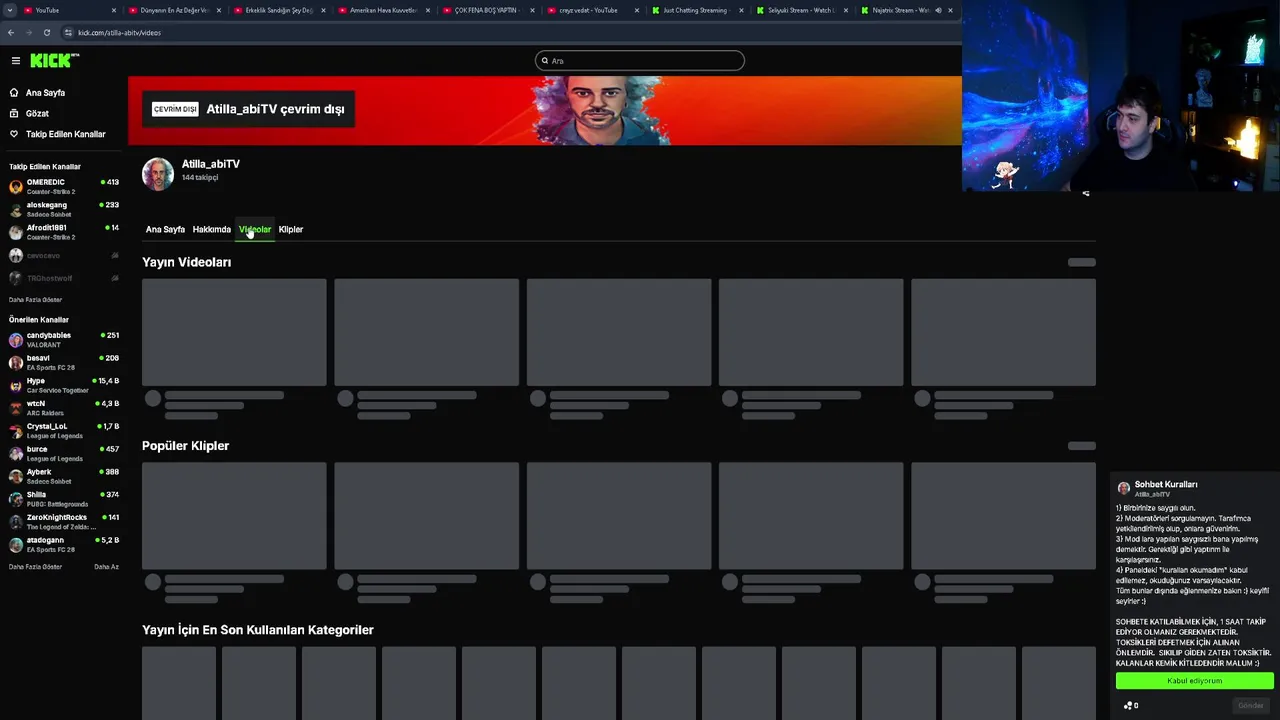This screenshot has height=720, width=1280.
Task: Switch to Videolar channel tab
Action: click(255, 229)
